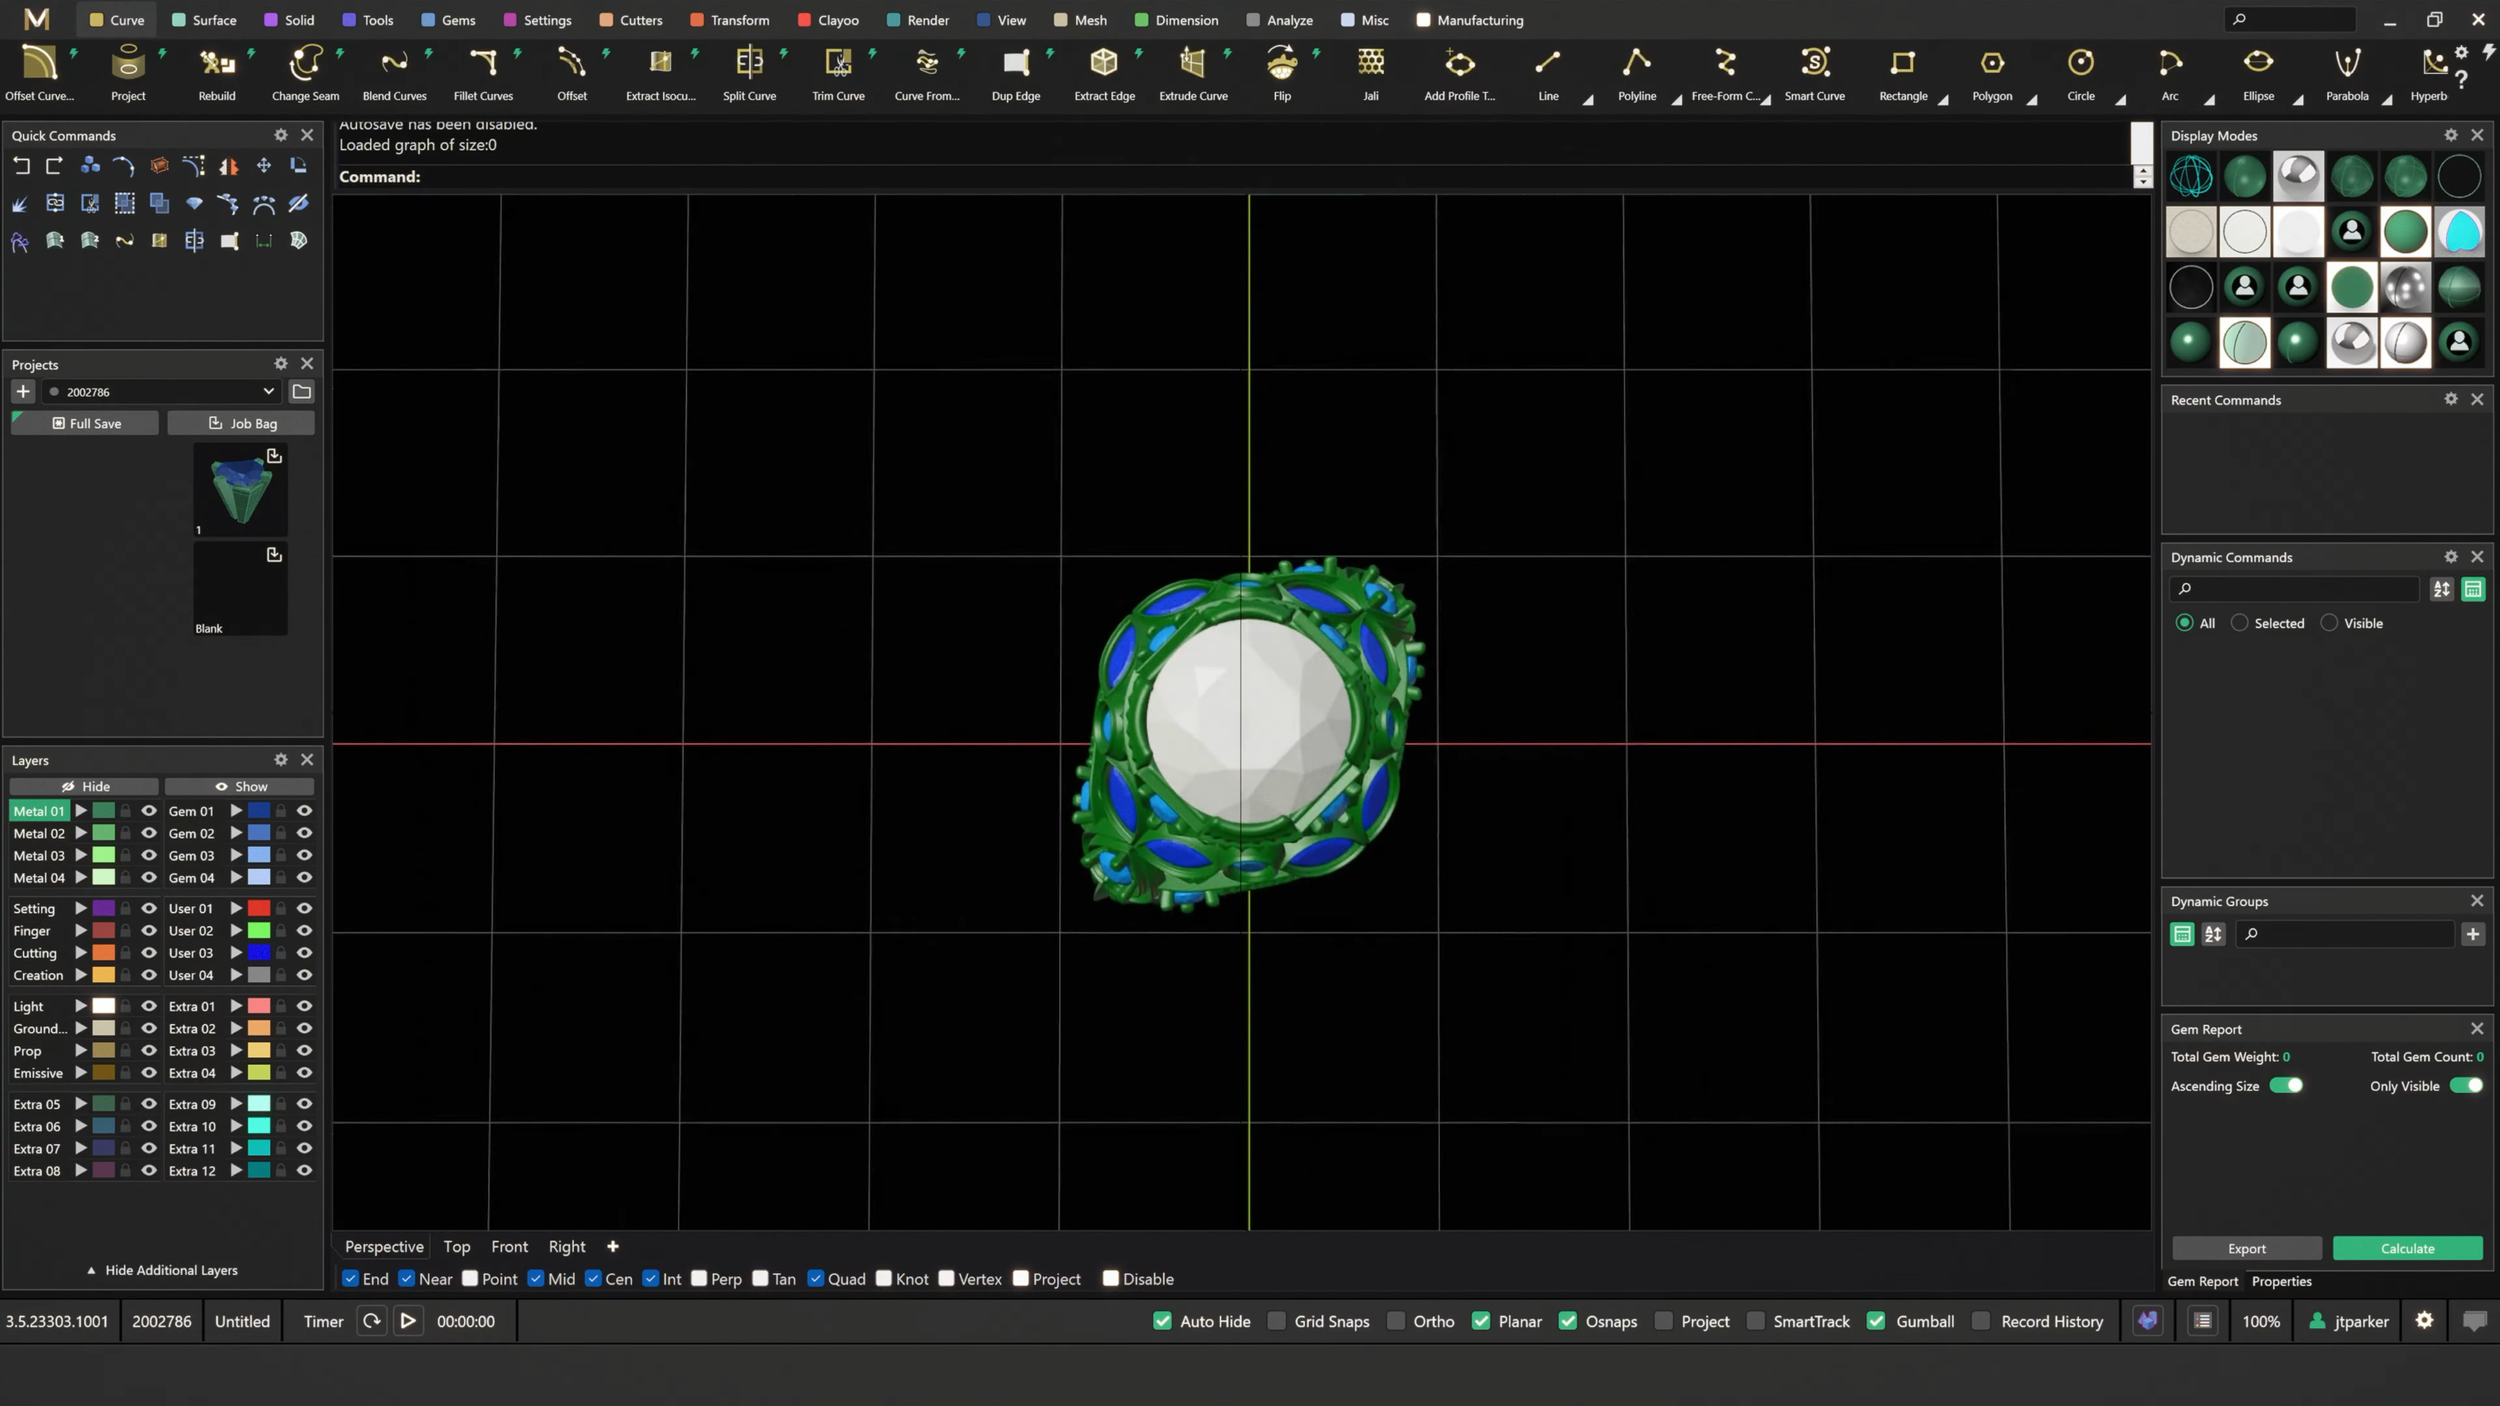Open the Change Seam tool

click(305, 72)
